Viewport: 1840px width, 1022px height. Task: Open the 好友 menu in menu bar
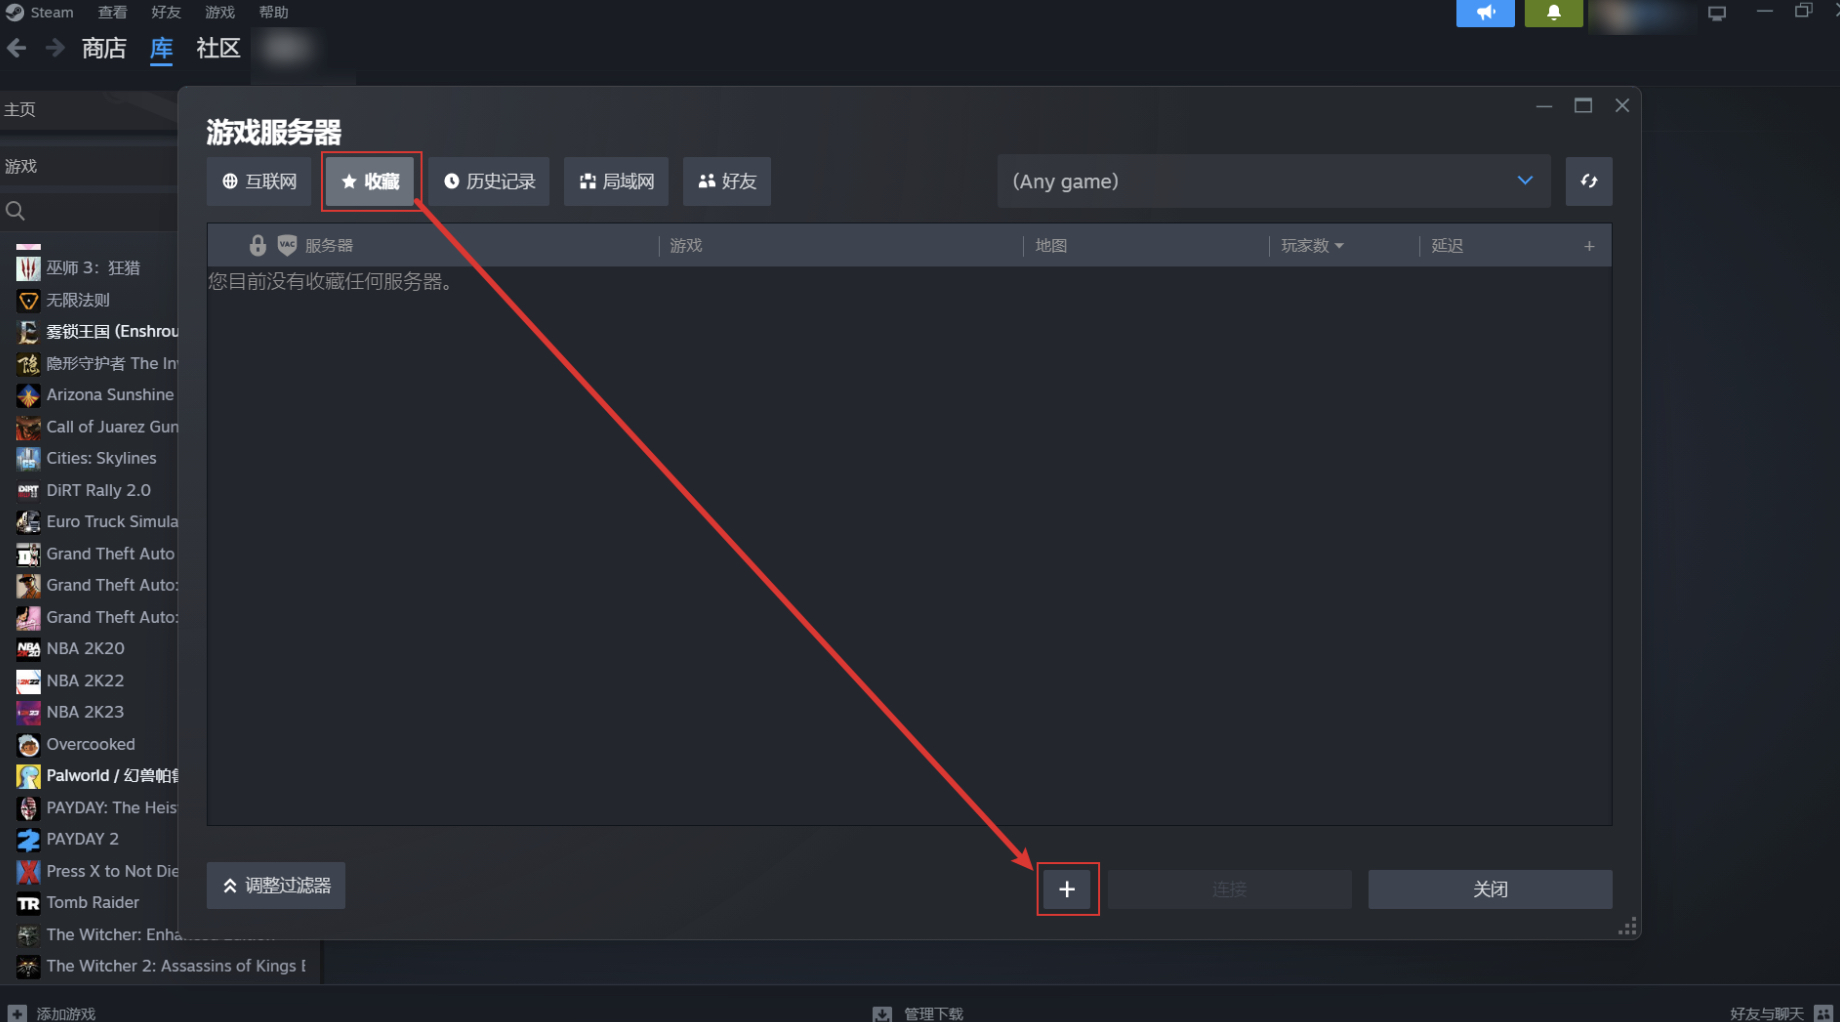[x=166, y=12]
